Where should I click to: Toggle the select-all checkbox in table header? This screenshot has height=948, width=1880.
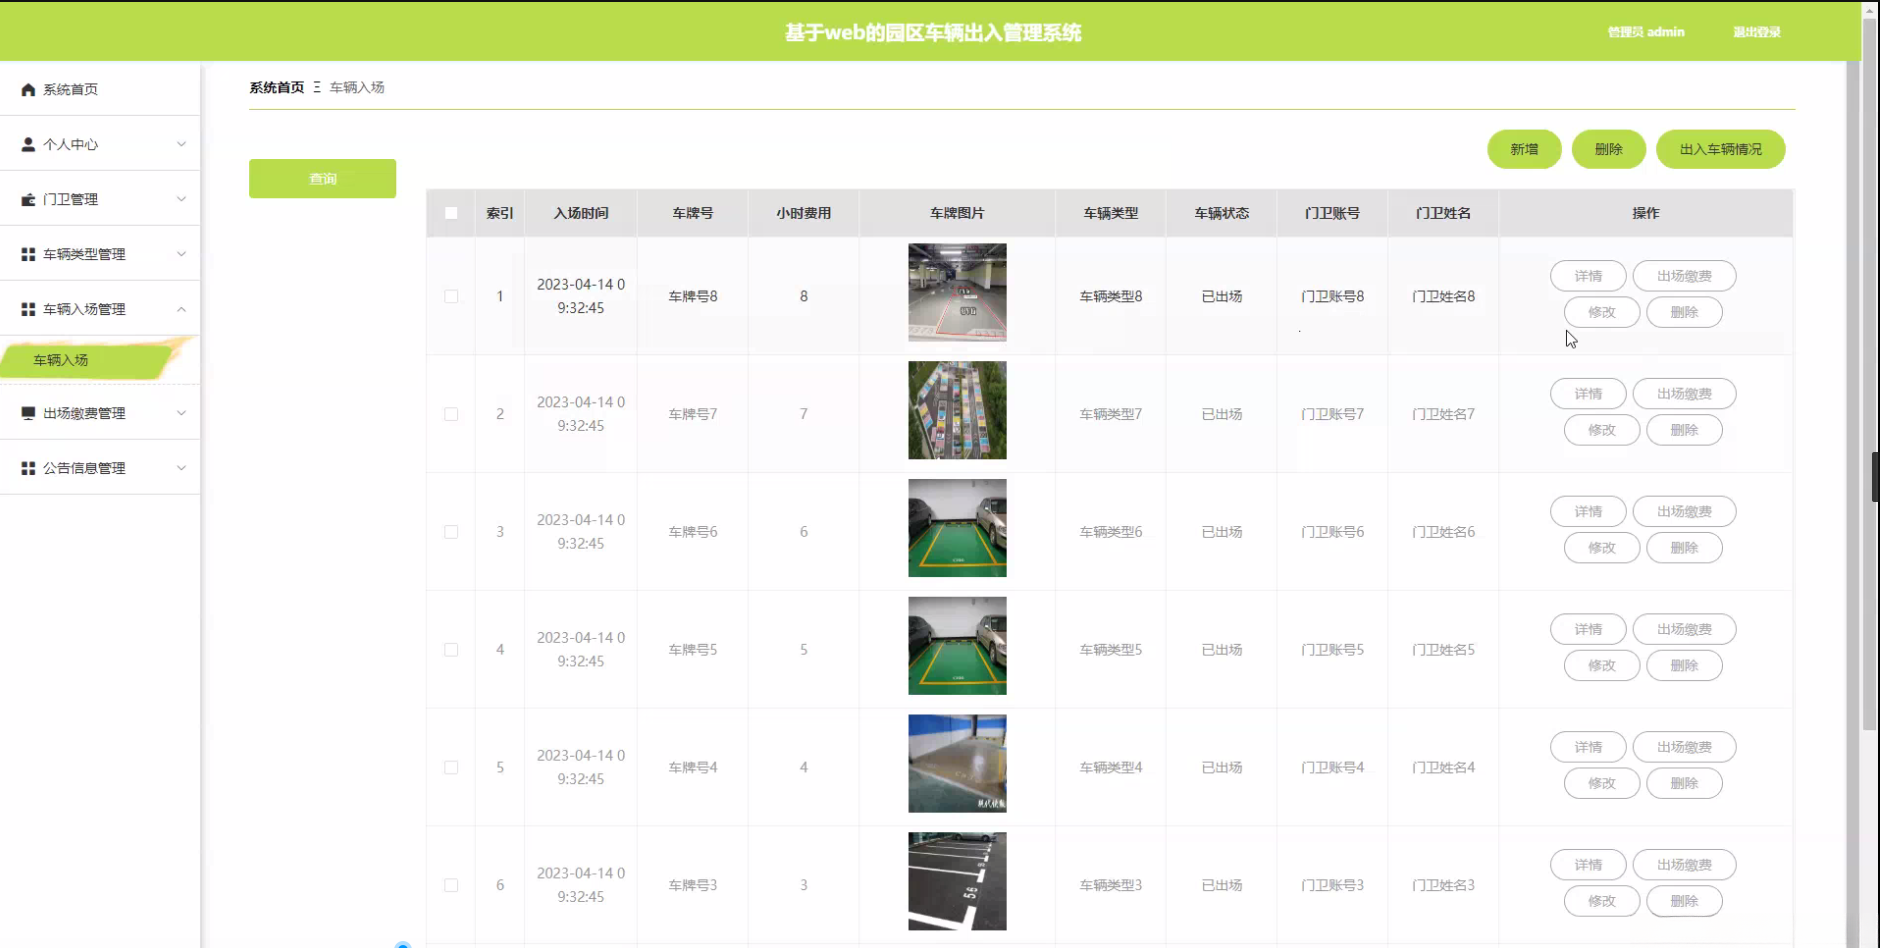coord(451,213)
